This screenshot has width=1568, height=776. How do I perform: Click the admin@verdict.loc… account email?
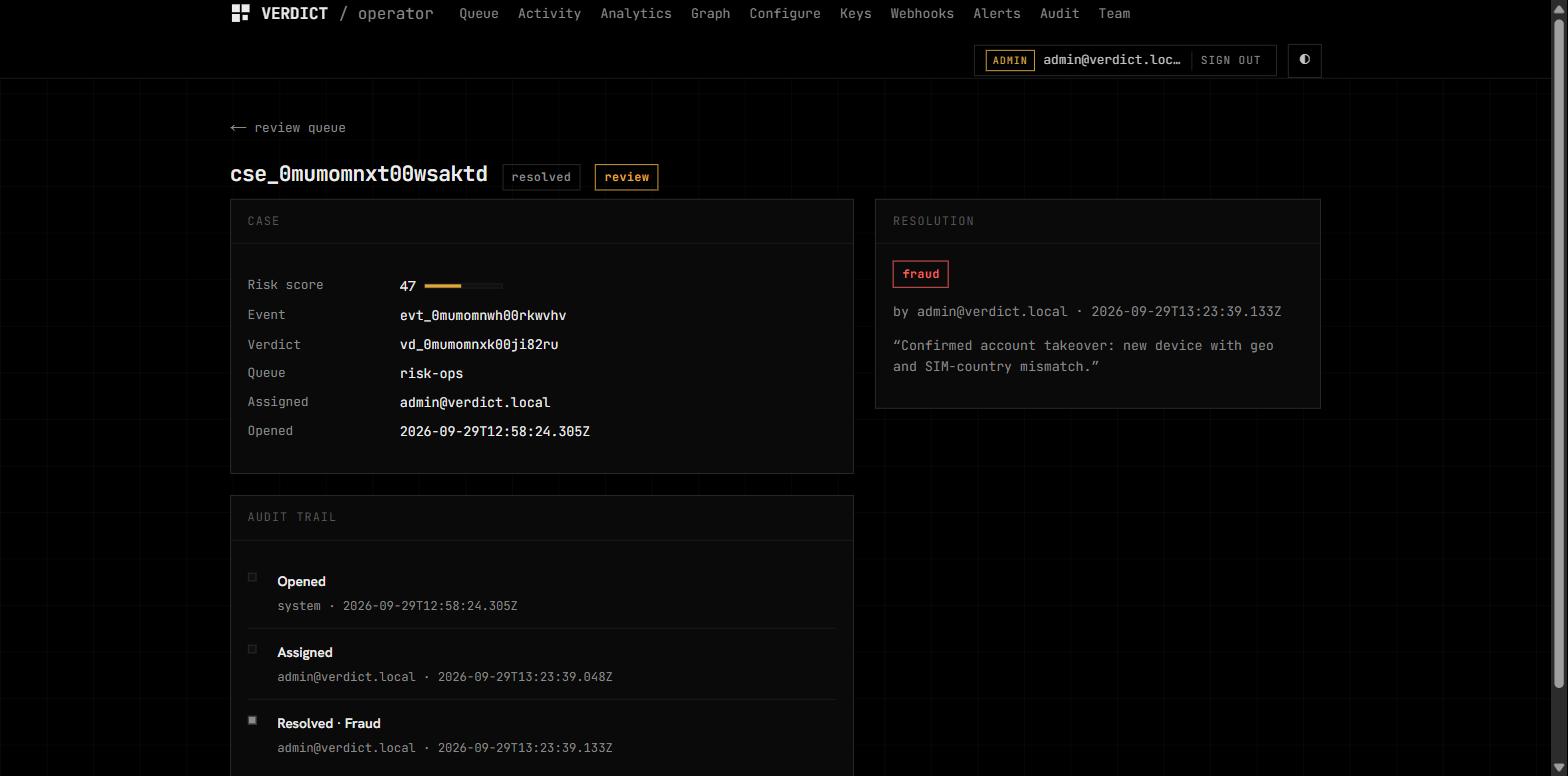click(1112, 60)
